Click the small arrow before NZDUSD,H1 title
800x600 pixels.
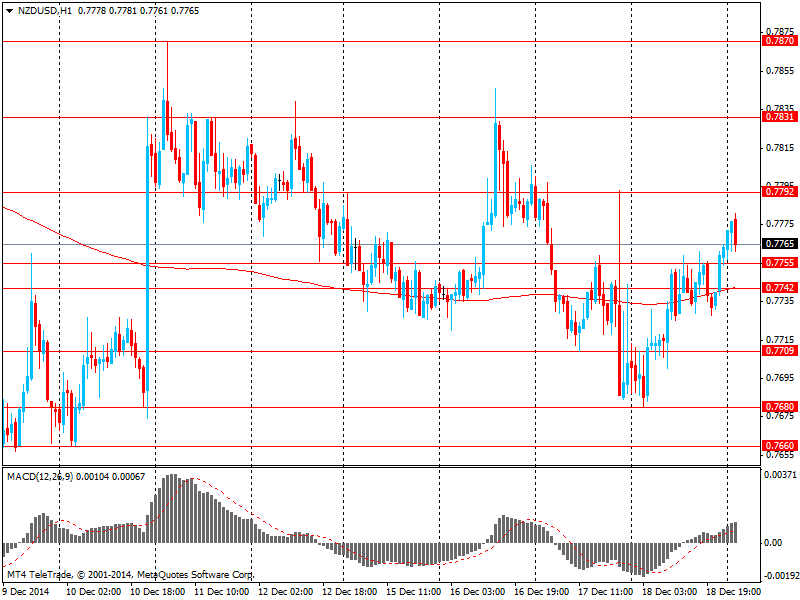[x=9, y=9]
